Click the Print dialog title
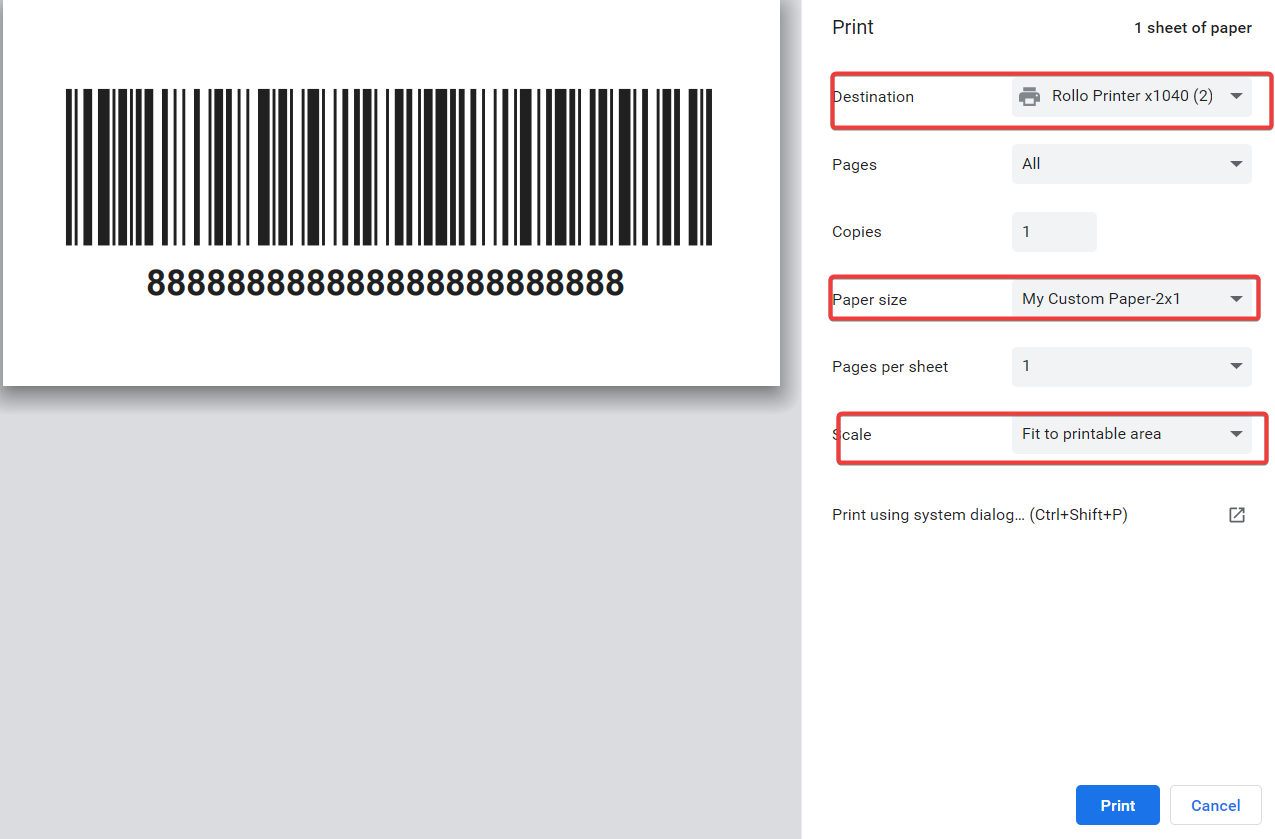Viewport: 1275px width, 839px height. pyautogui.click(x=852, y=27)
